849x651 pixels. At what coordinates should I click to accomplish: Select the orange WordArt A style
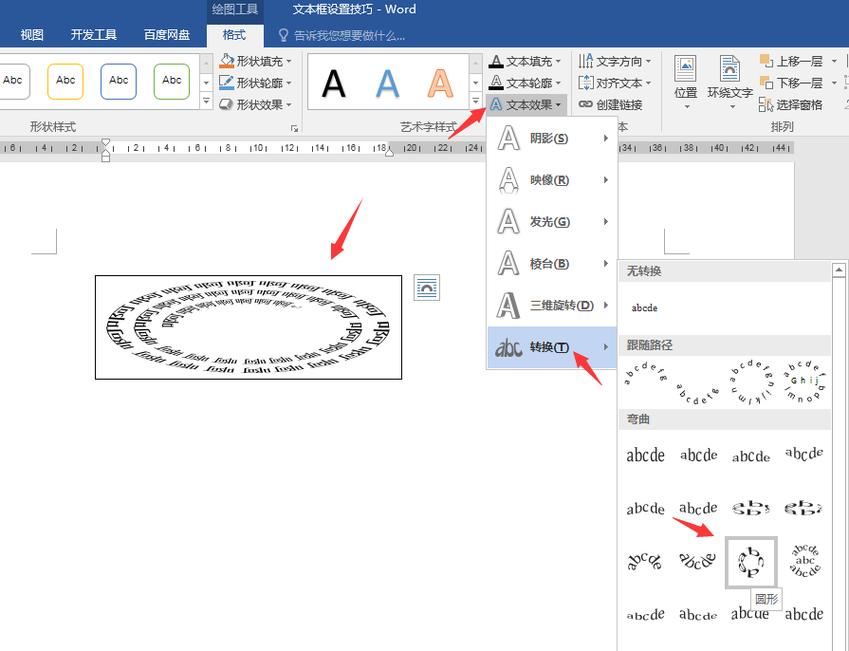[441, 85]
